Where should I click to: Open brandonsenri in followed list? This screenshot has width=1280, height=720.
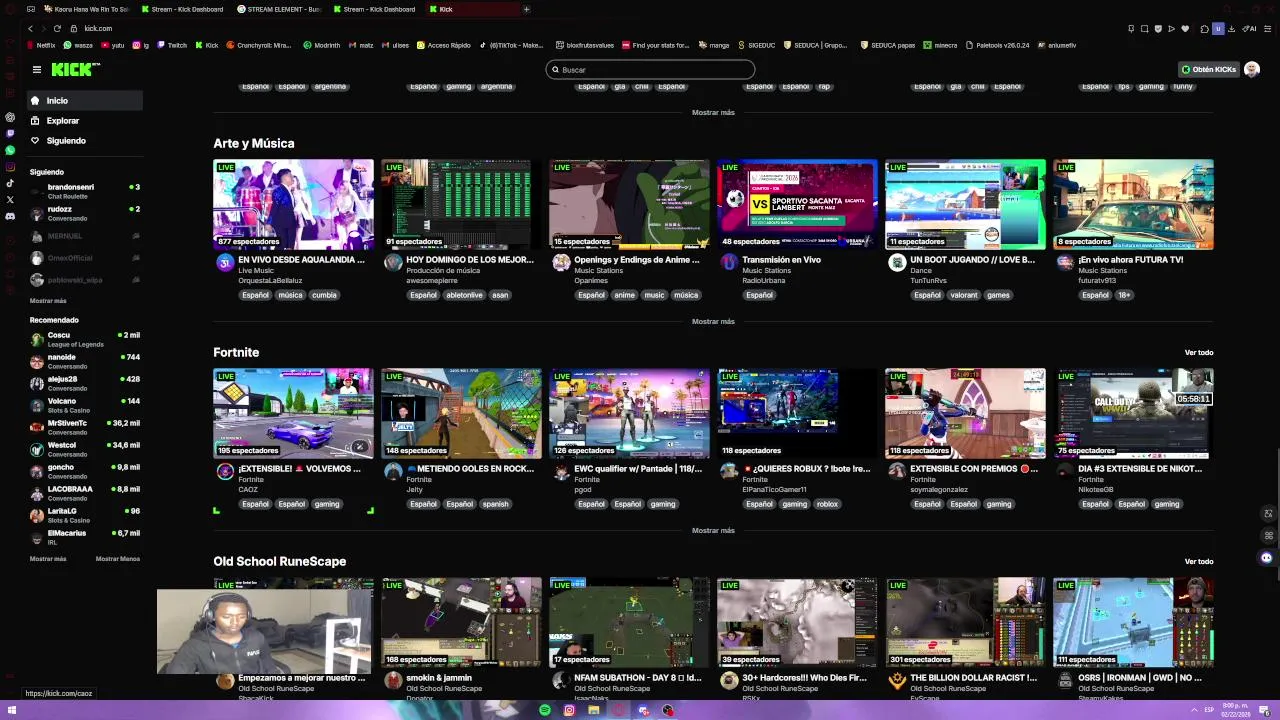point(84,191)
